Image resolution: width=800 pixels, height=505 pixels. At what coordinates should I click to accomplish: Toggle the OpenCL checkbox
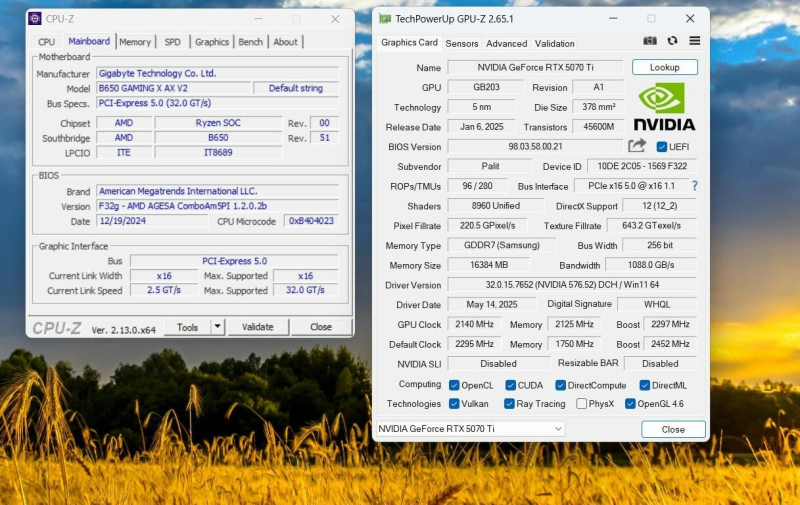click(x=455, y=385)
